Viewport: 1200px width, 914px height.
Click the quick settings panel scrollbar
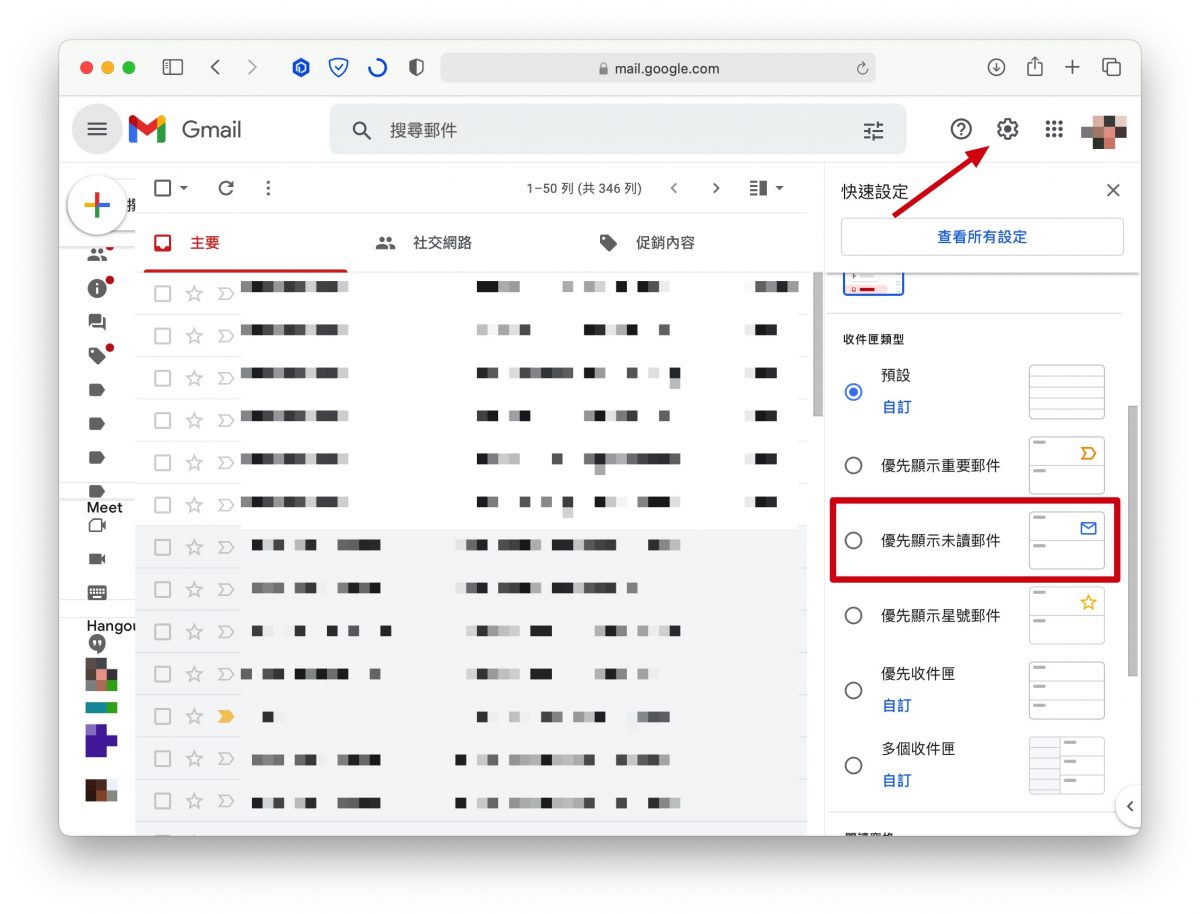click(1132, 540)
